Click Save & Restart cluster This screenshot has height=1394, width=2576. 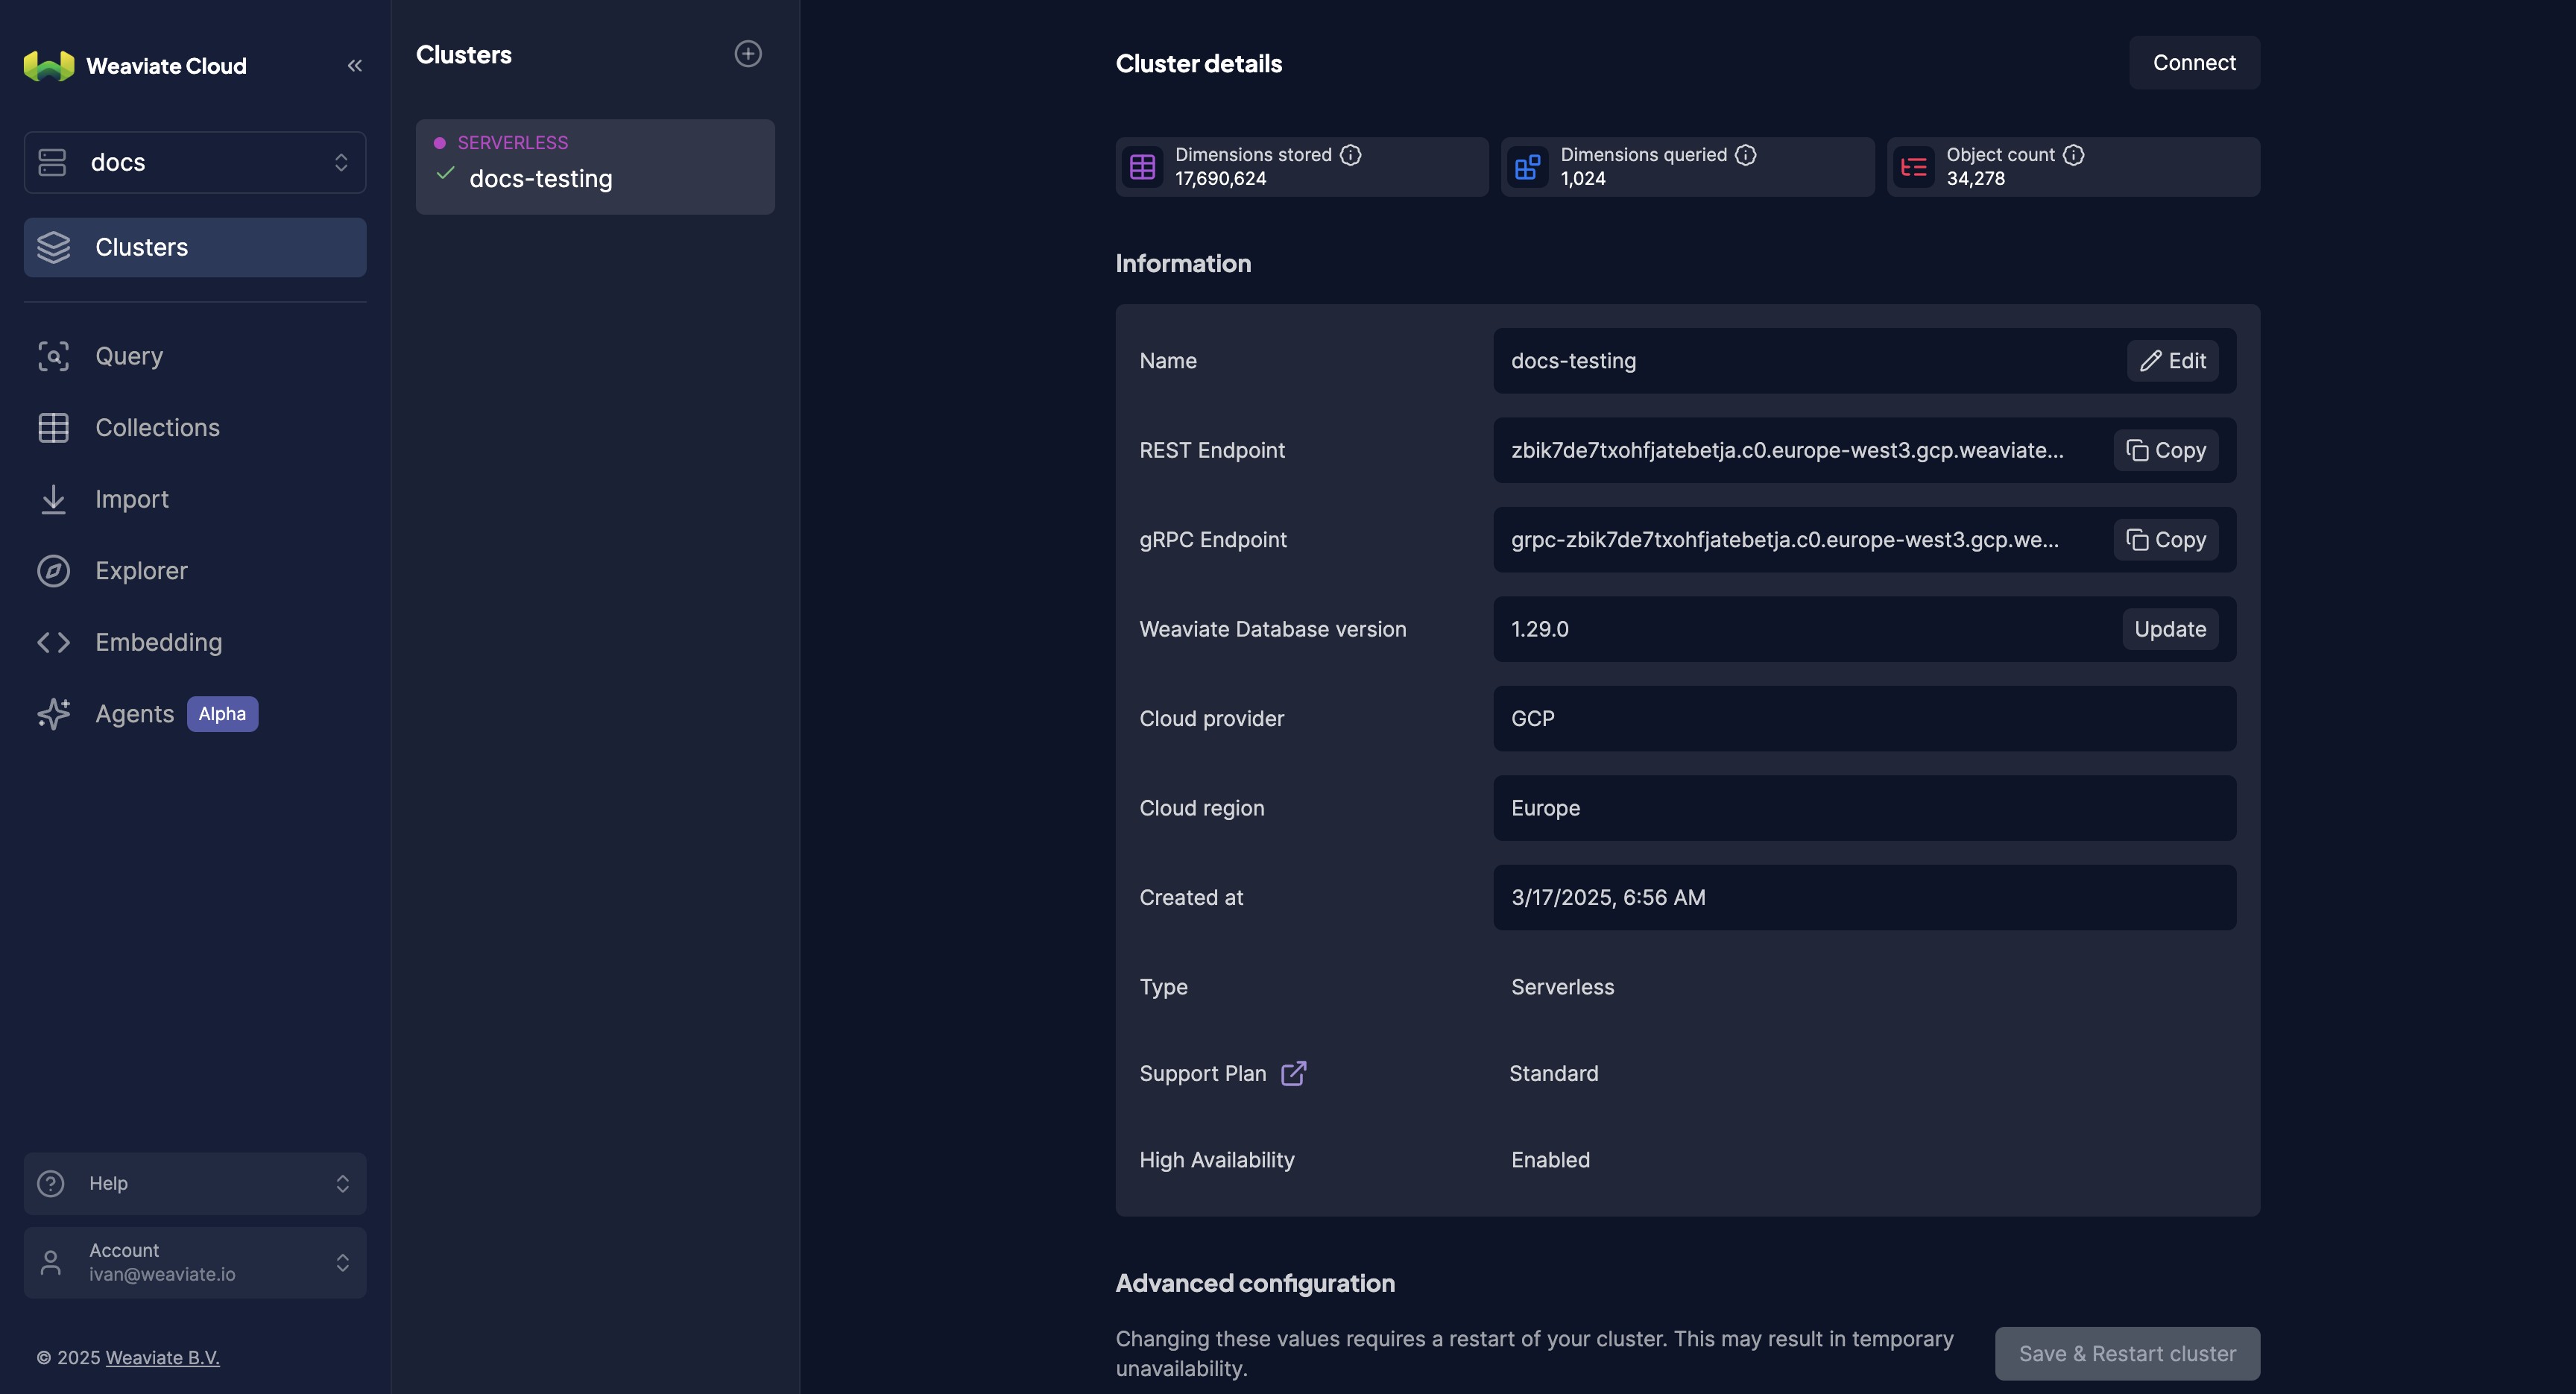2127,1353
